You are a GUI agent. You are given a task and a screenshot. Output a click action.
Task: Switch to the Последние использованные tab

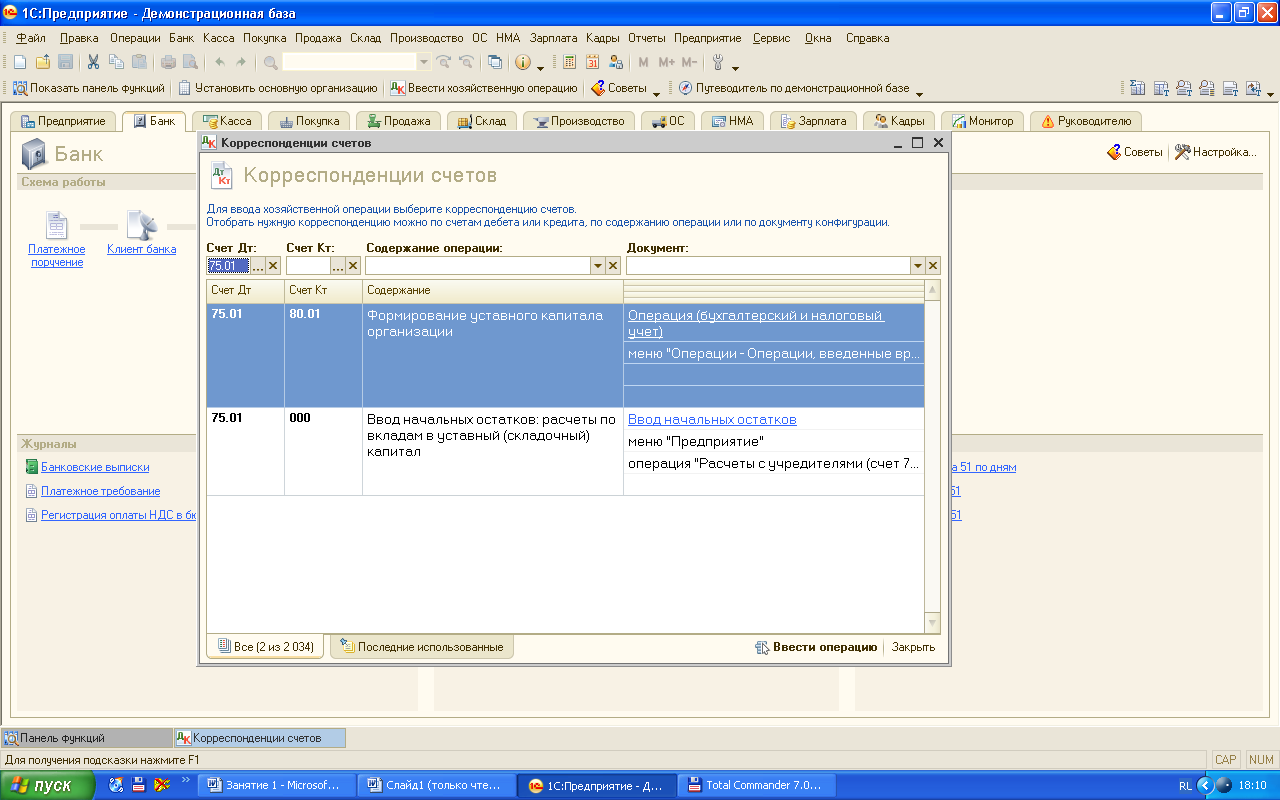[x=422, y=647]
